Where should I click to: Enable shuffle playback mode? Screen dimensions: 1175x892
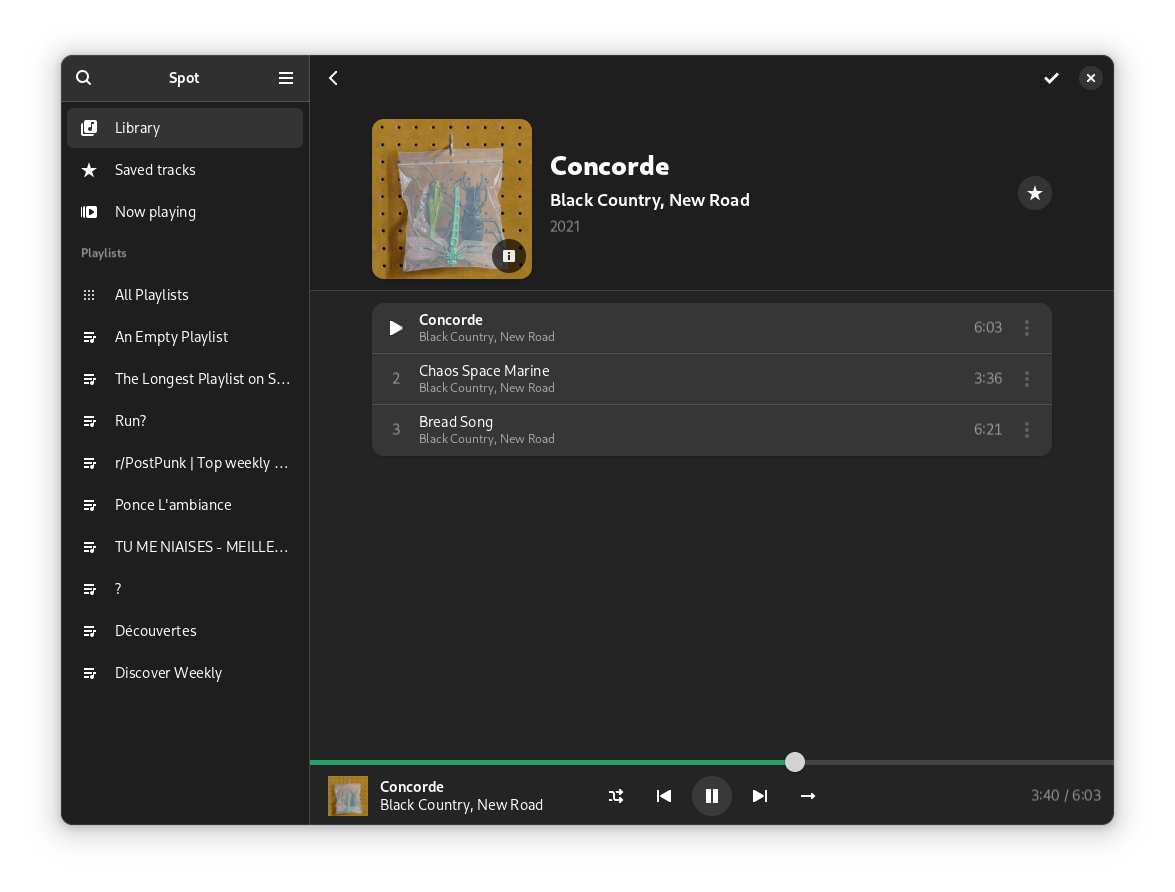pyautogui.click(x=616, y=796)
